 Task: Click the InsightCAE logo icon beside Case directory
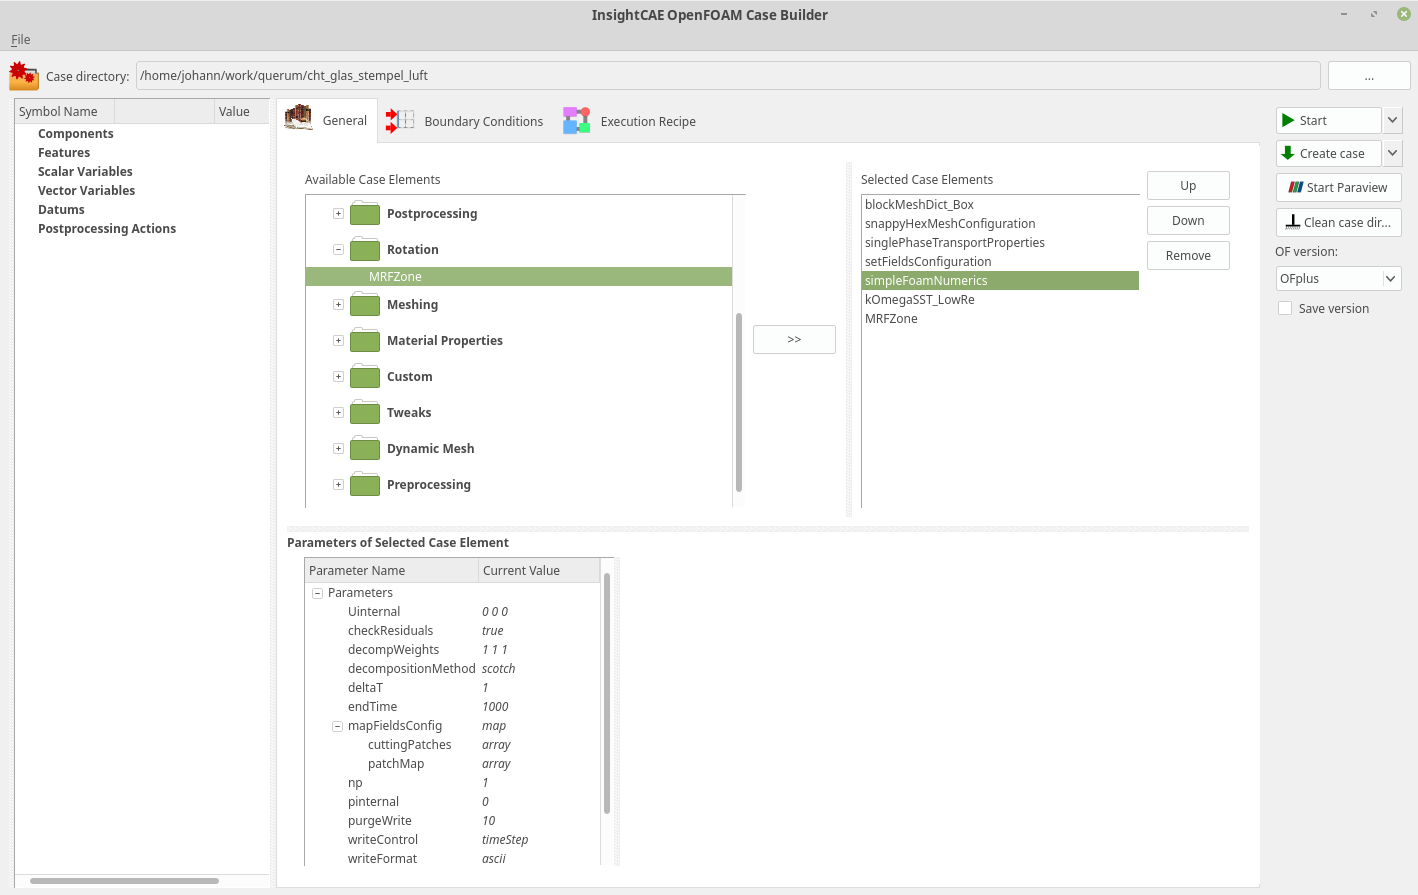tap(23, 76)
